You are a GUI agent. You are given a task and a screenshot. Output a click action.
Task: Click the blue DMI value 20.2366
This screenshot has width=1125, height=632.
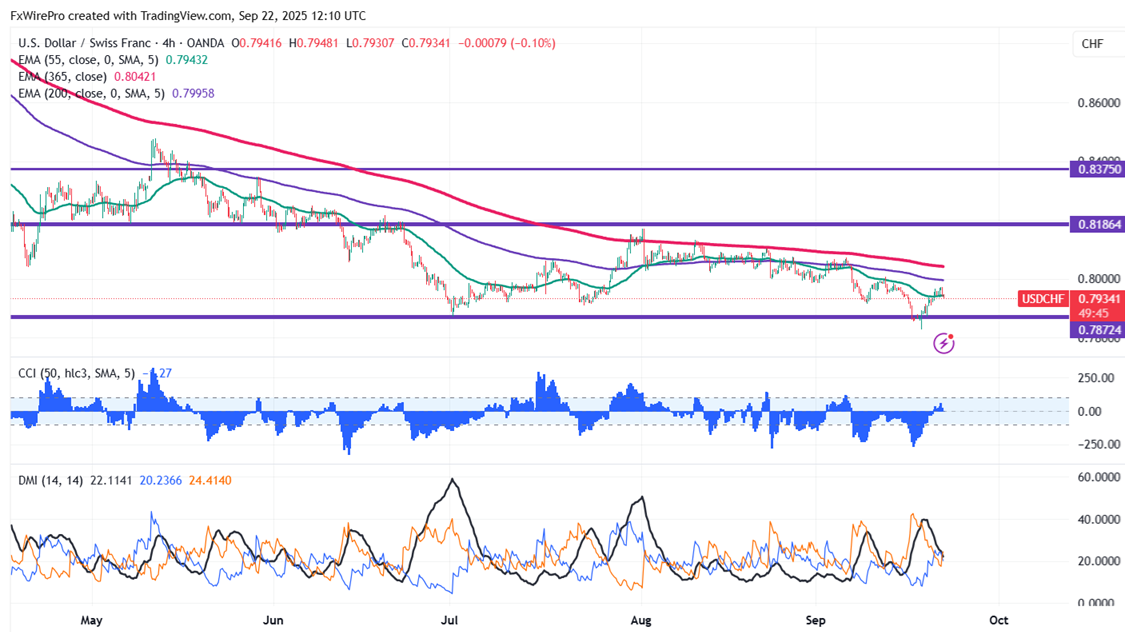161,481
